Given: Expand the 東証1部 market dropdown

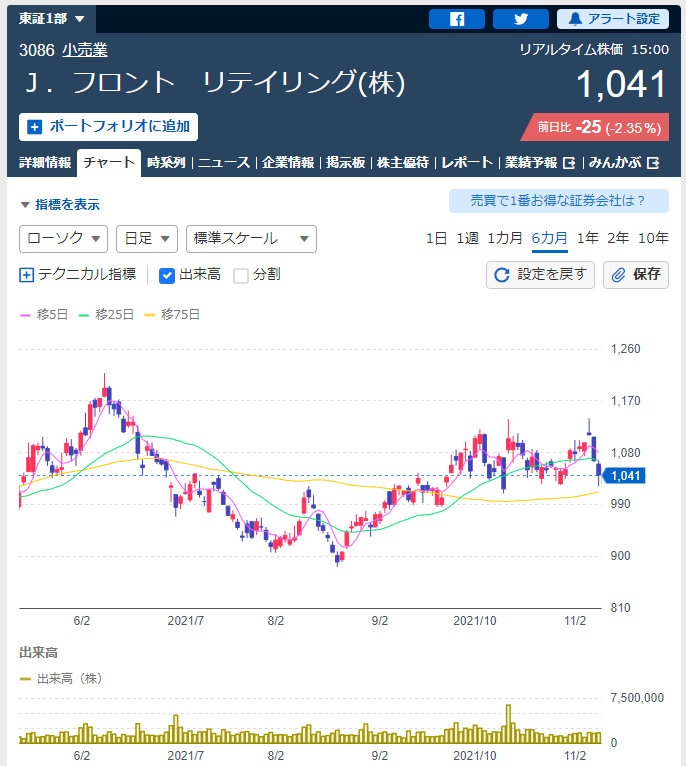Looking at the screenshot, I should pyautogui.click(x=51, y=19).
